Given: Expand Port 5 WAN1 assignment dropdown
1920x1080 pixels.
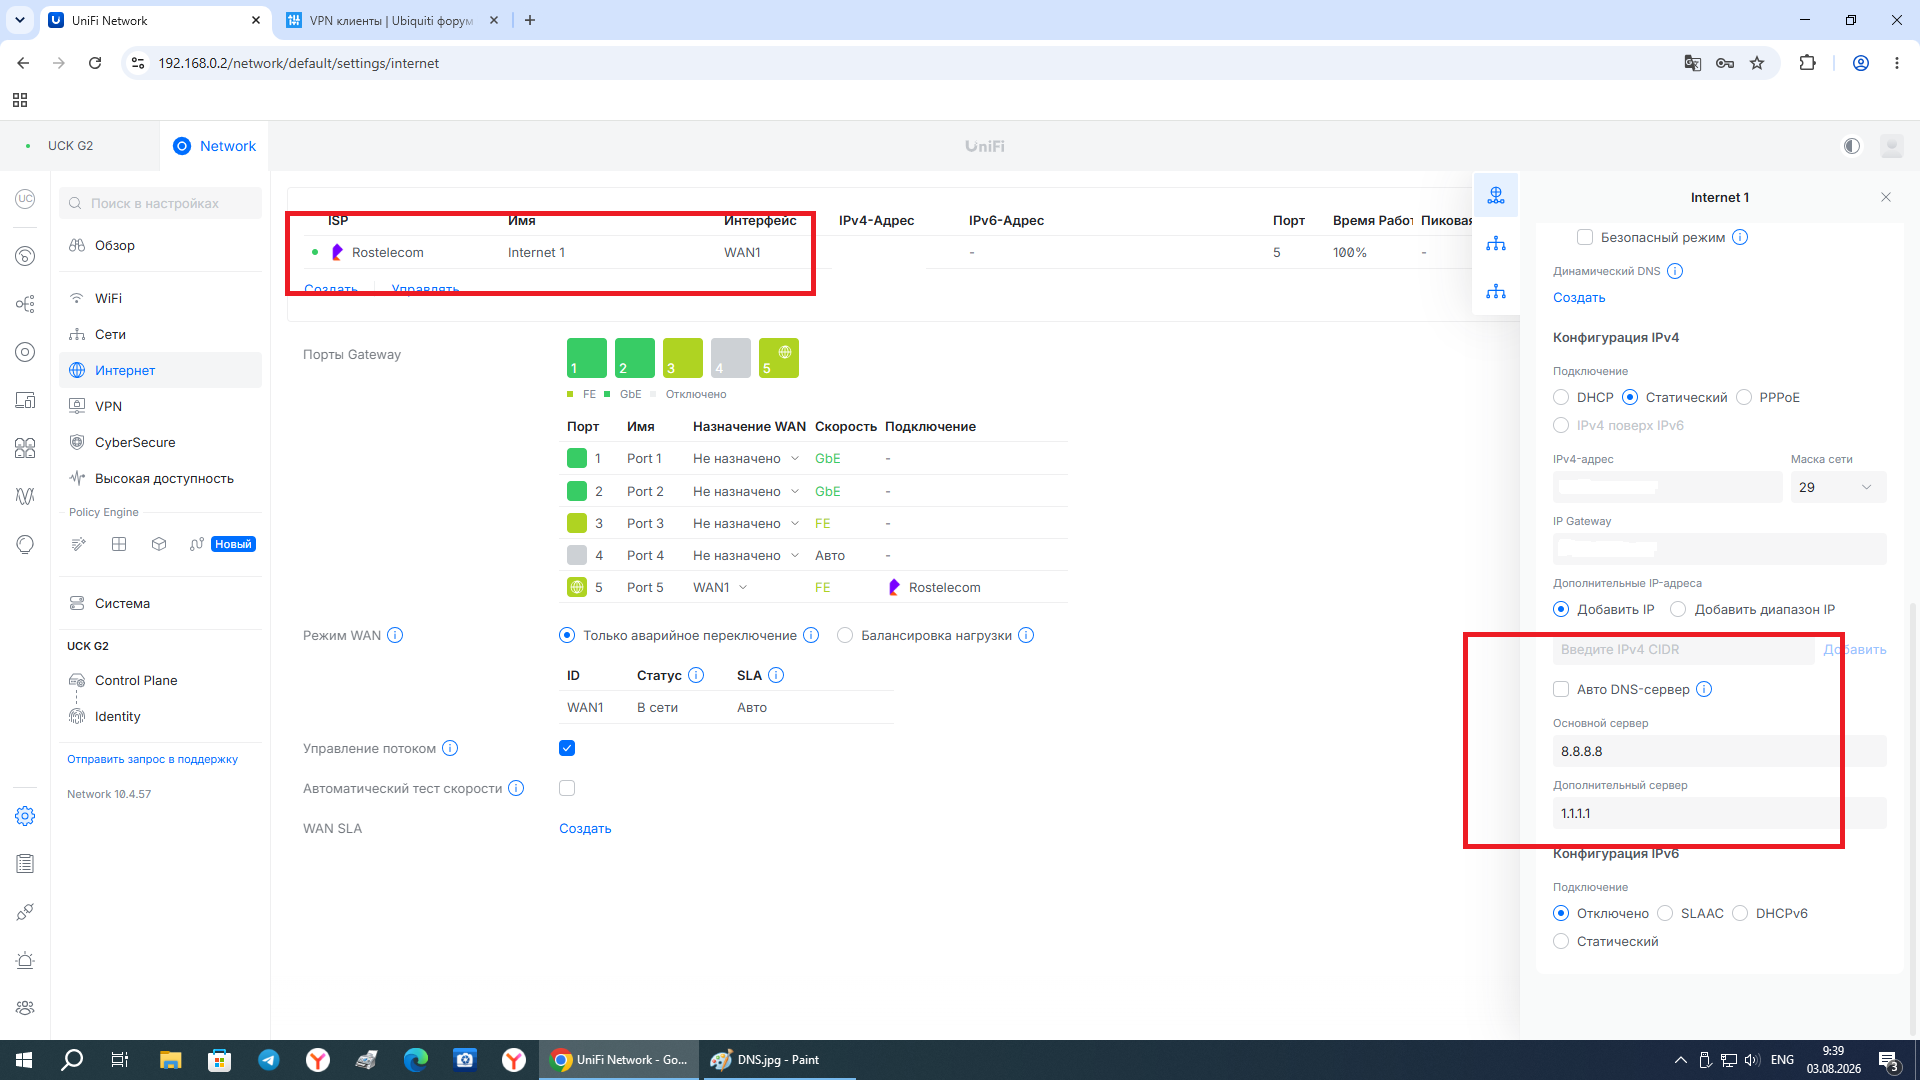Looking at the screenshot, I should coord(720,587).
